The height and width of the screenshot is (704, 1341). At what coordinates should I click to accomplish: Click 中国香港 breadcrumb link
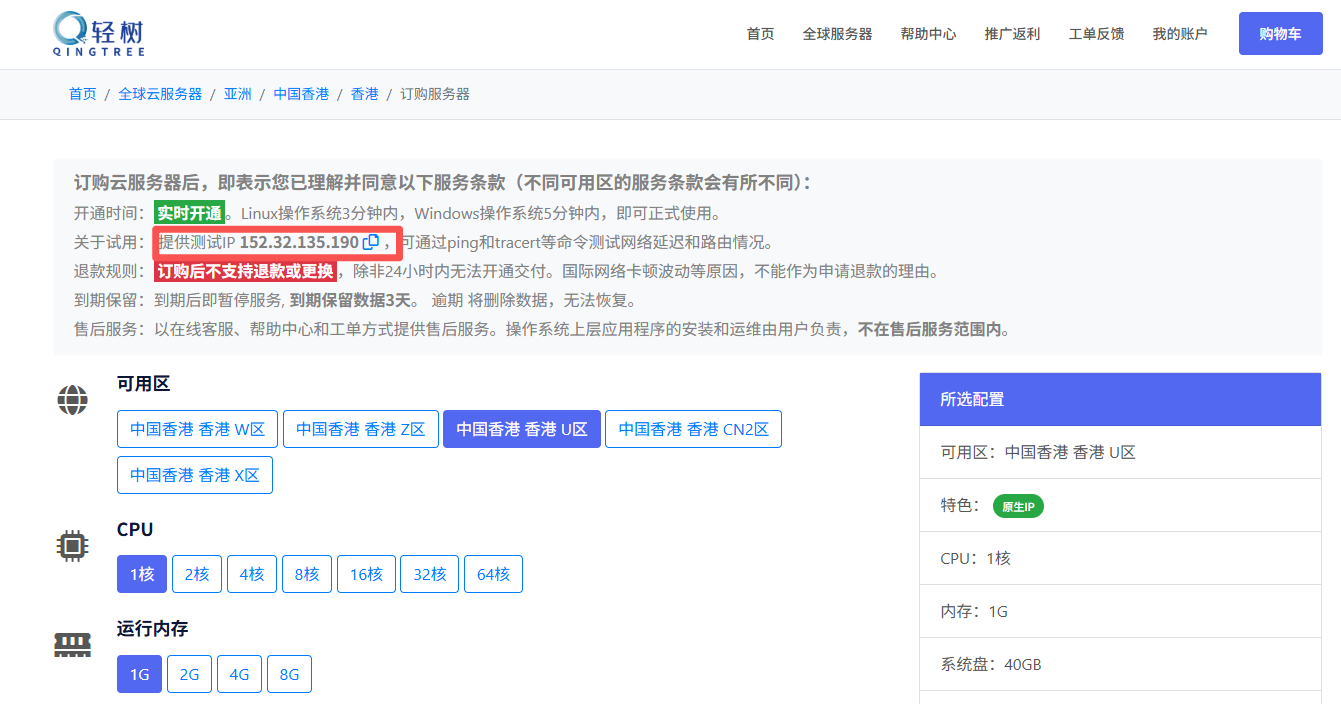(x=301, y=94)
